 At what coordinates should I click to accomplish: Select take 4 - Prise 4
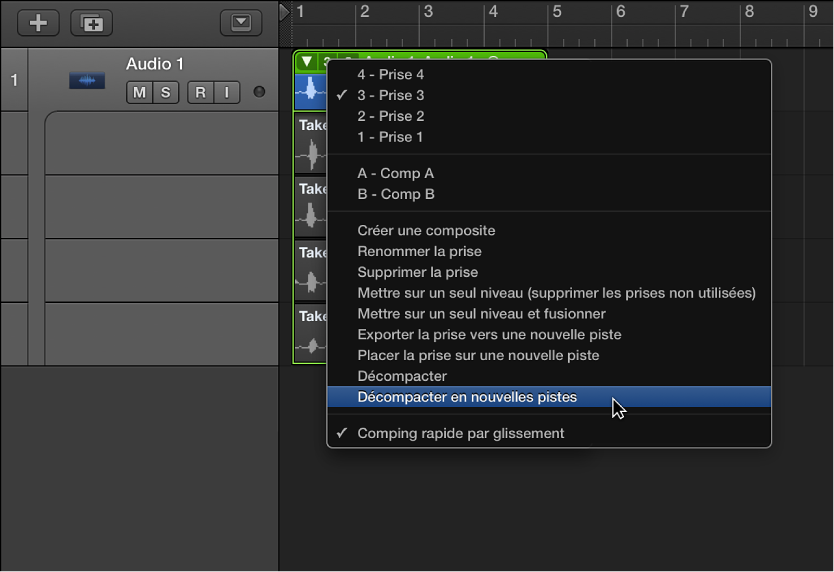pyautogui.click(x=390, y=74)
